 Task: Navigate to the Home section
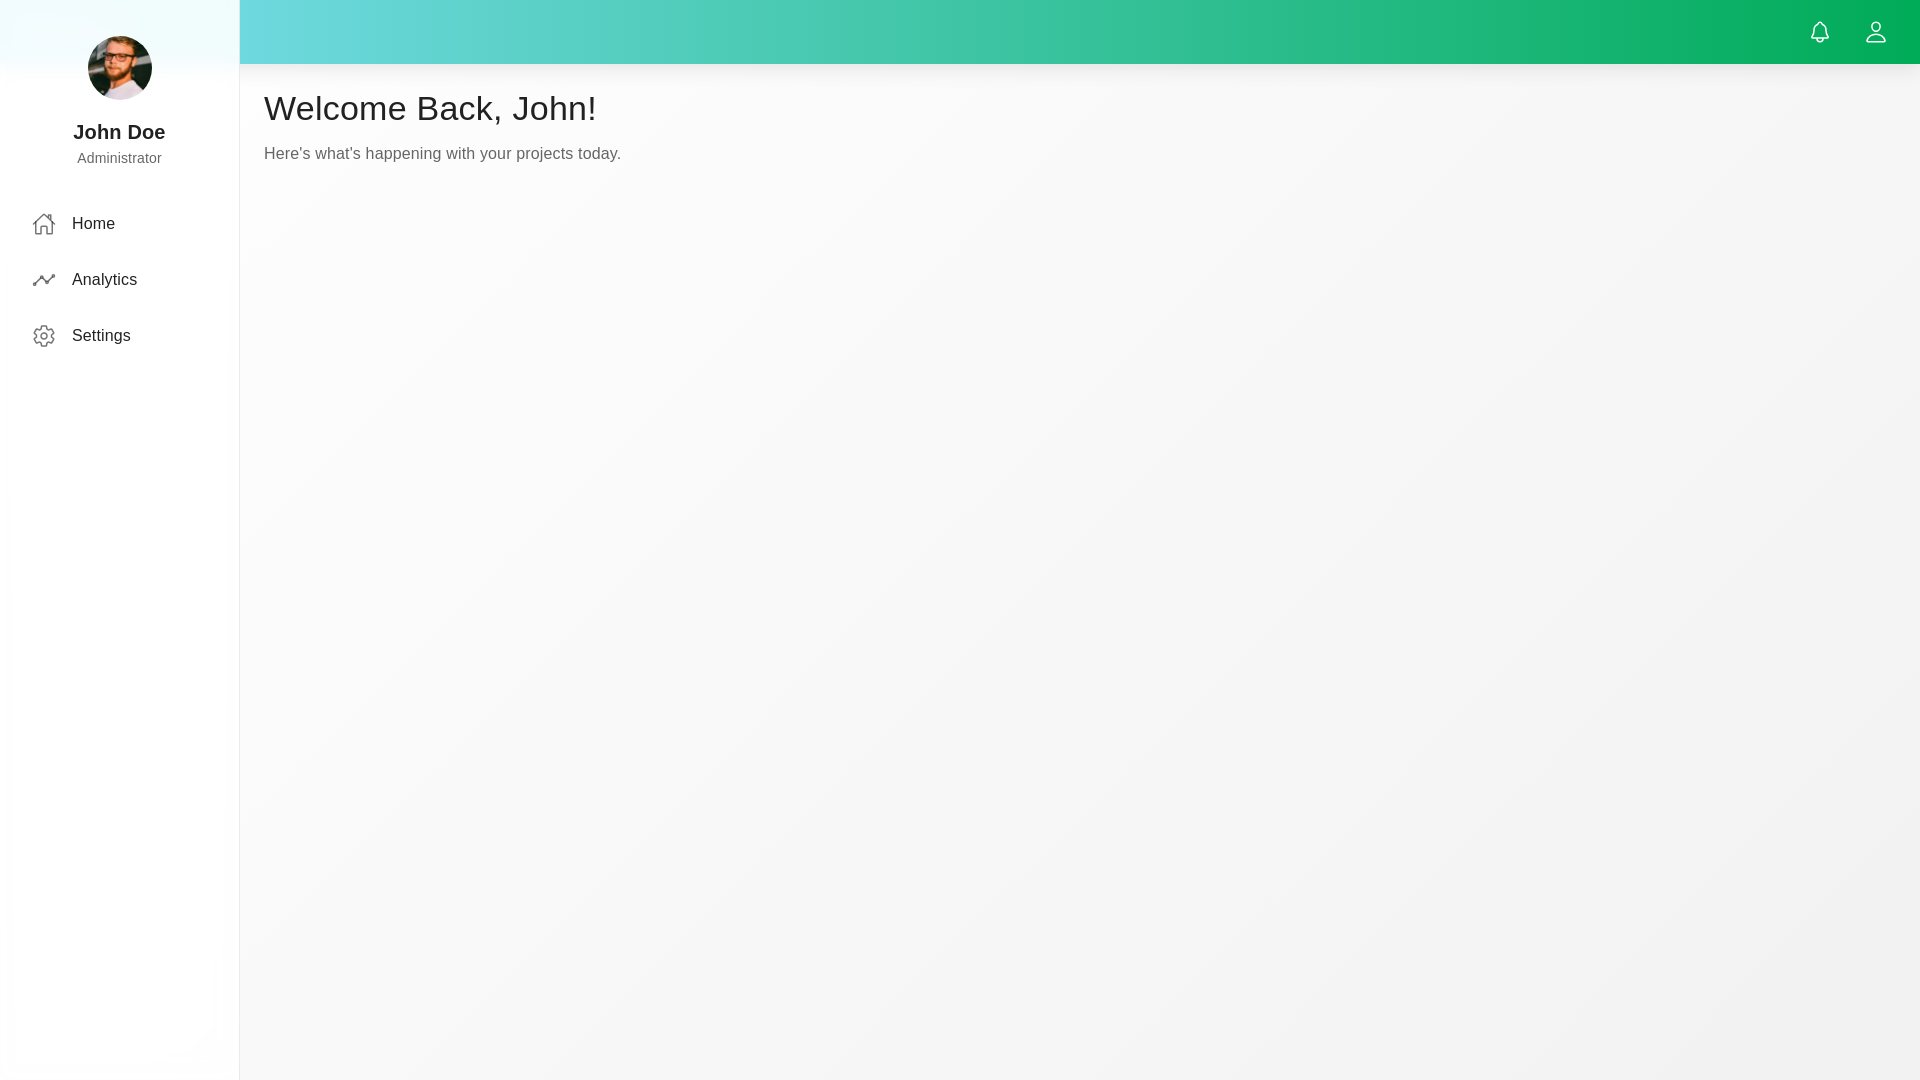[x=93, y=224]
